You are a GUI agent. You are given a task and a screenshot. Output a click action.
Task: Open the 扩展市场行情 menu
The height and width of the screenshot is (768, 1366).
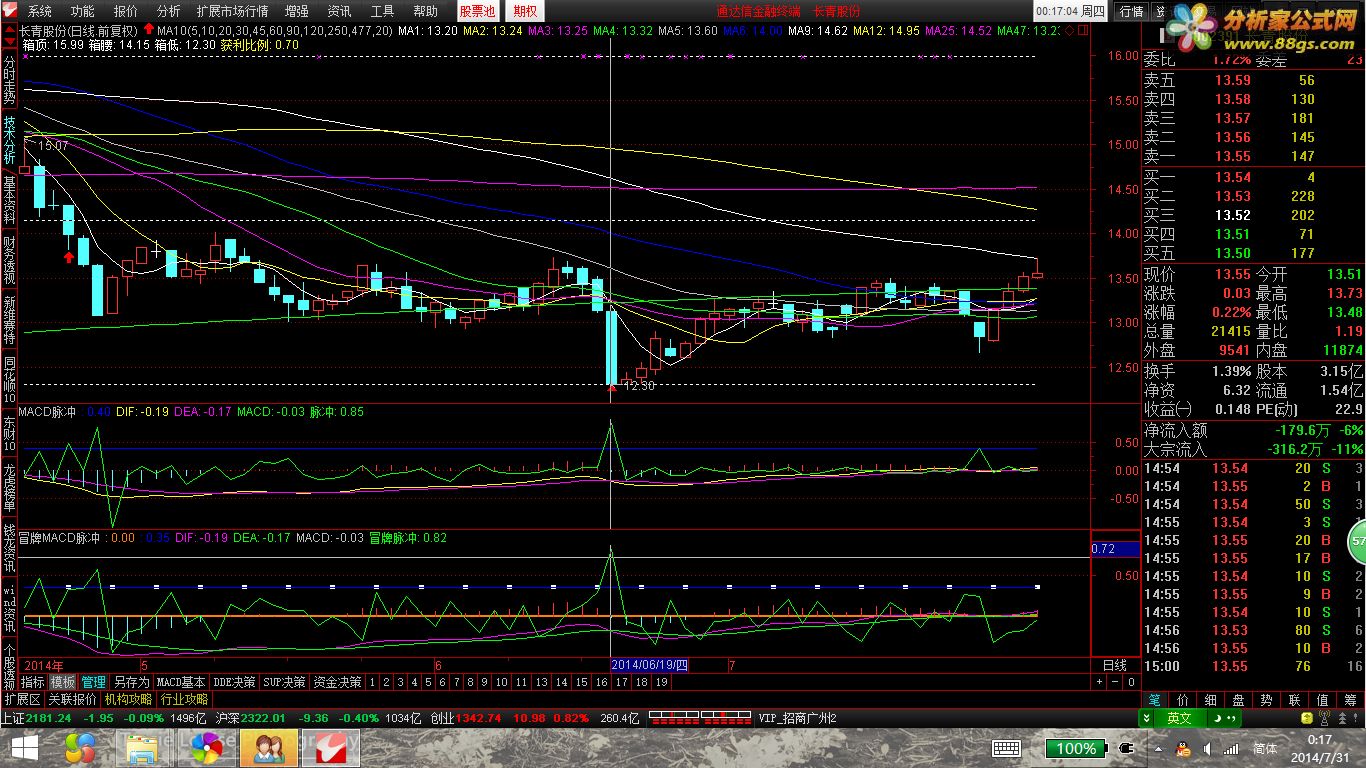pyautogui.click(x=232, y=11)
